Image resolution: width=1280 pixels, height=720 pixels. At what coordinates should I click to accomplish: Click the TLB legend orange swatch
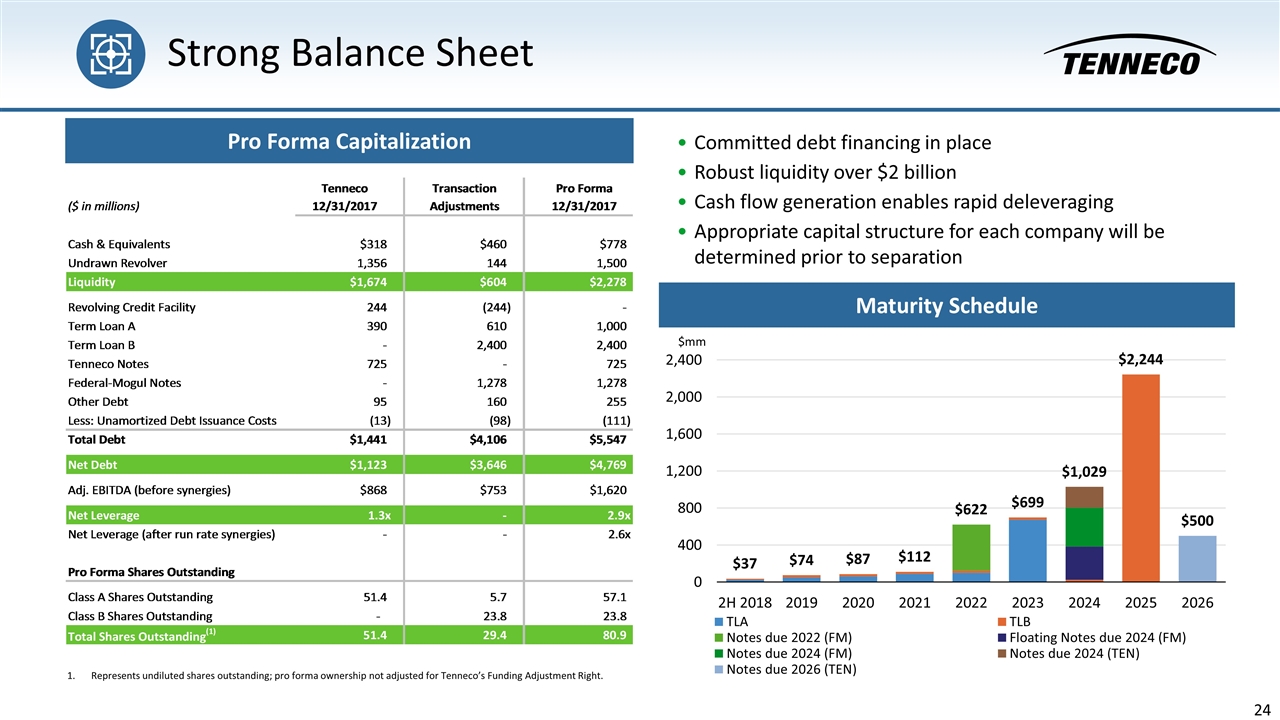tap(1002, 621)
